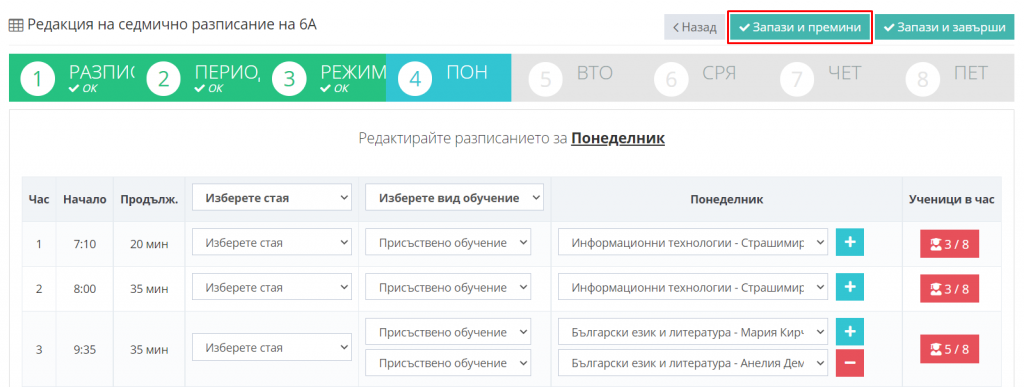Switch to step 8 ПЕТ tab
The image size is (1024, 387).
point(952,78)
